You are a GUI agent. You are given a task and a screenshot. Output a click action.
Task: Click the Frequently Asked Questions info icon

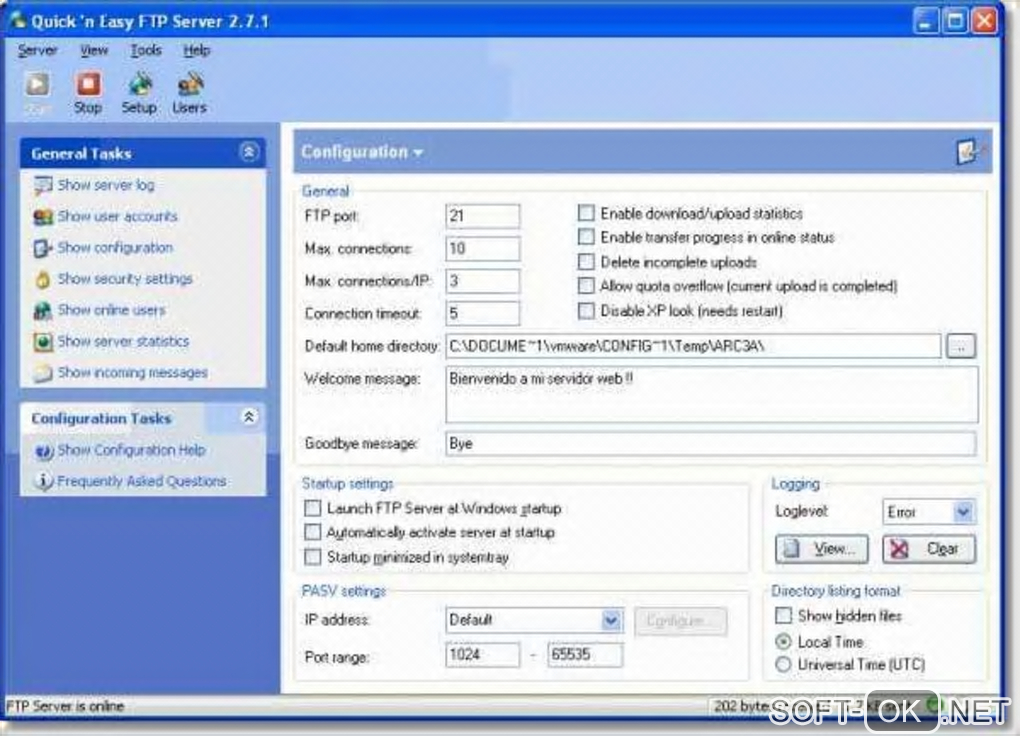(x=43, y=482)
